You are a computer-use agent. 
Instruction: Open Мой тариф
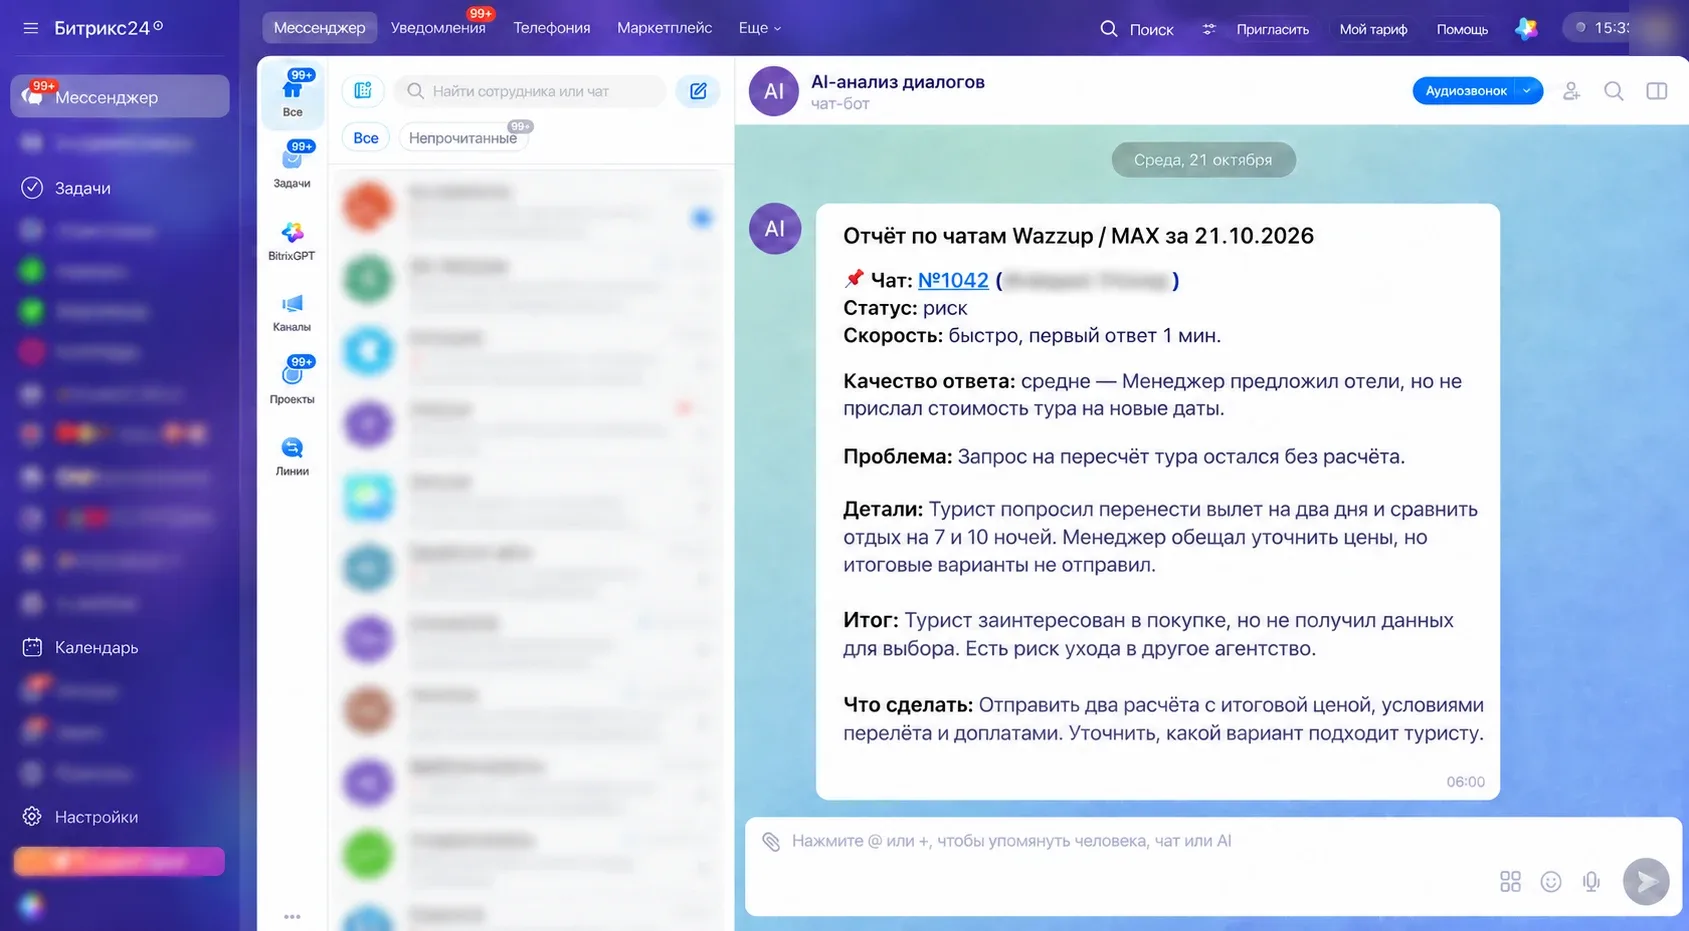pos(1373,29)
